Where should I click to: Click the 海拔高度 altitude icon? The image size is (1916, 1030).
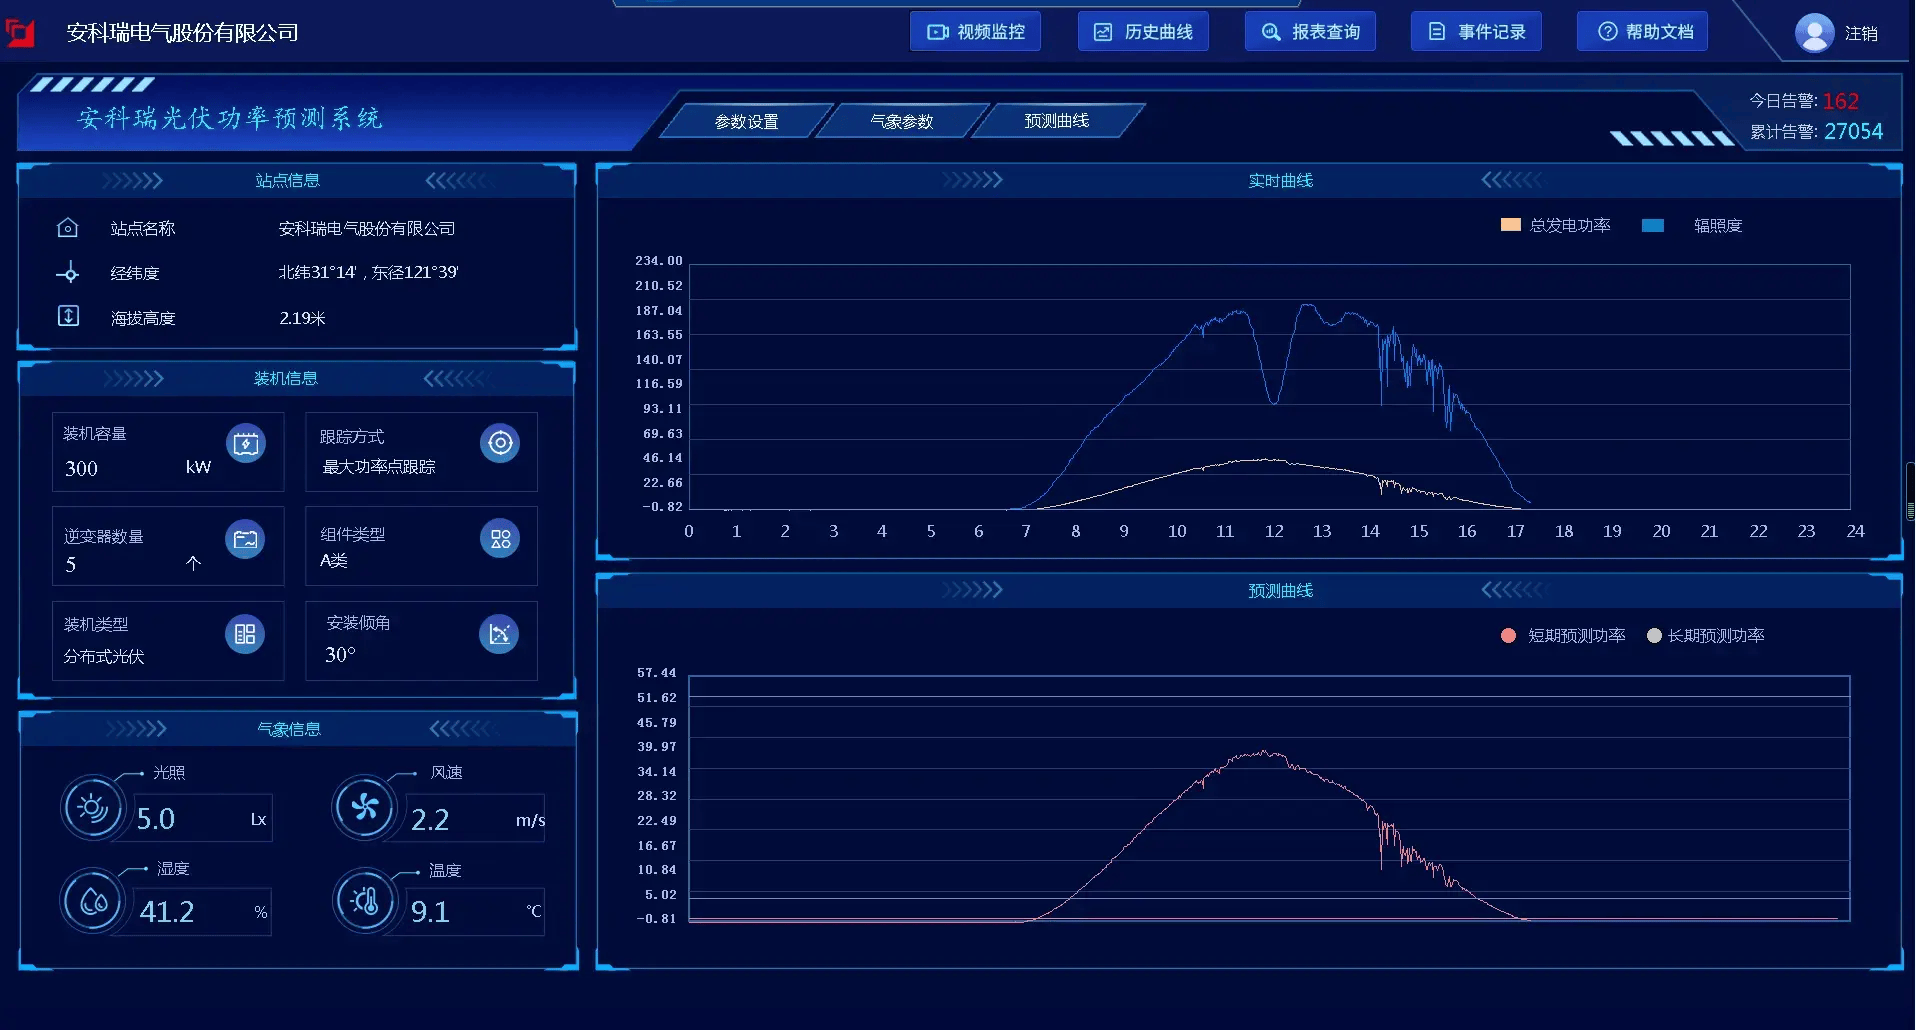coord(68,317)
